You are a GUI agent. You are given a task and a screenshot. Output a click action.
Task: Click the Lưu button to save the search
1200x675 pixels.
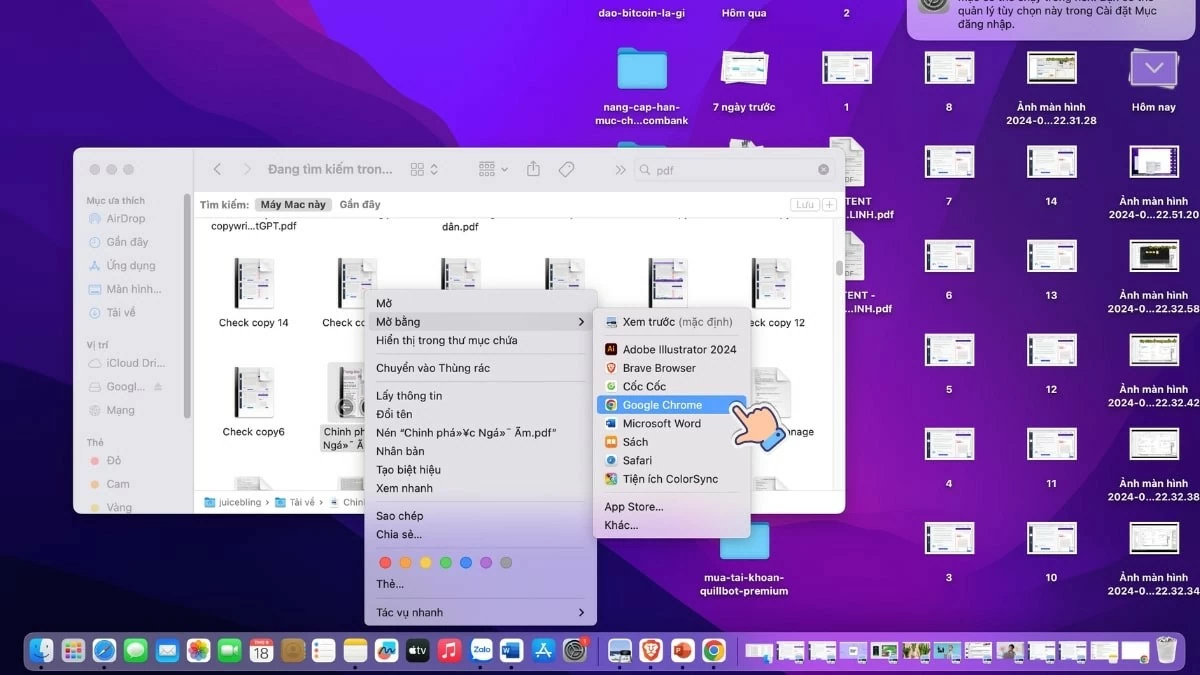pos(805,204)
